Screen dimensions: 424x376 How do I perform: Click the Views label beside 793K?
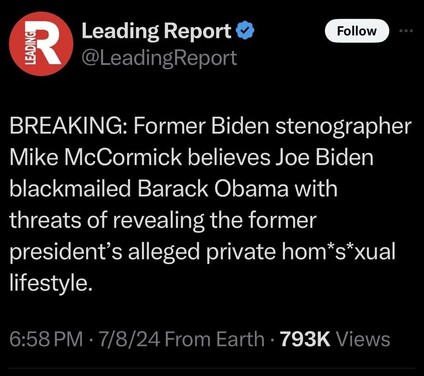pos(363,339)
